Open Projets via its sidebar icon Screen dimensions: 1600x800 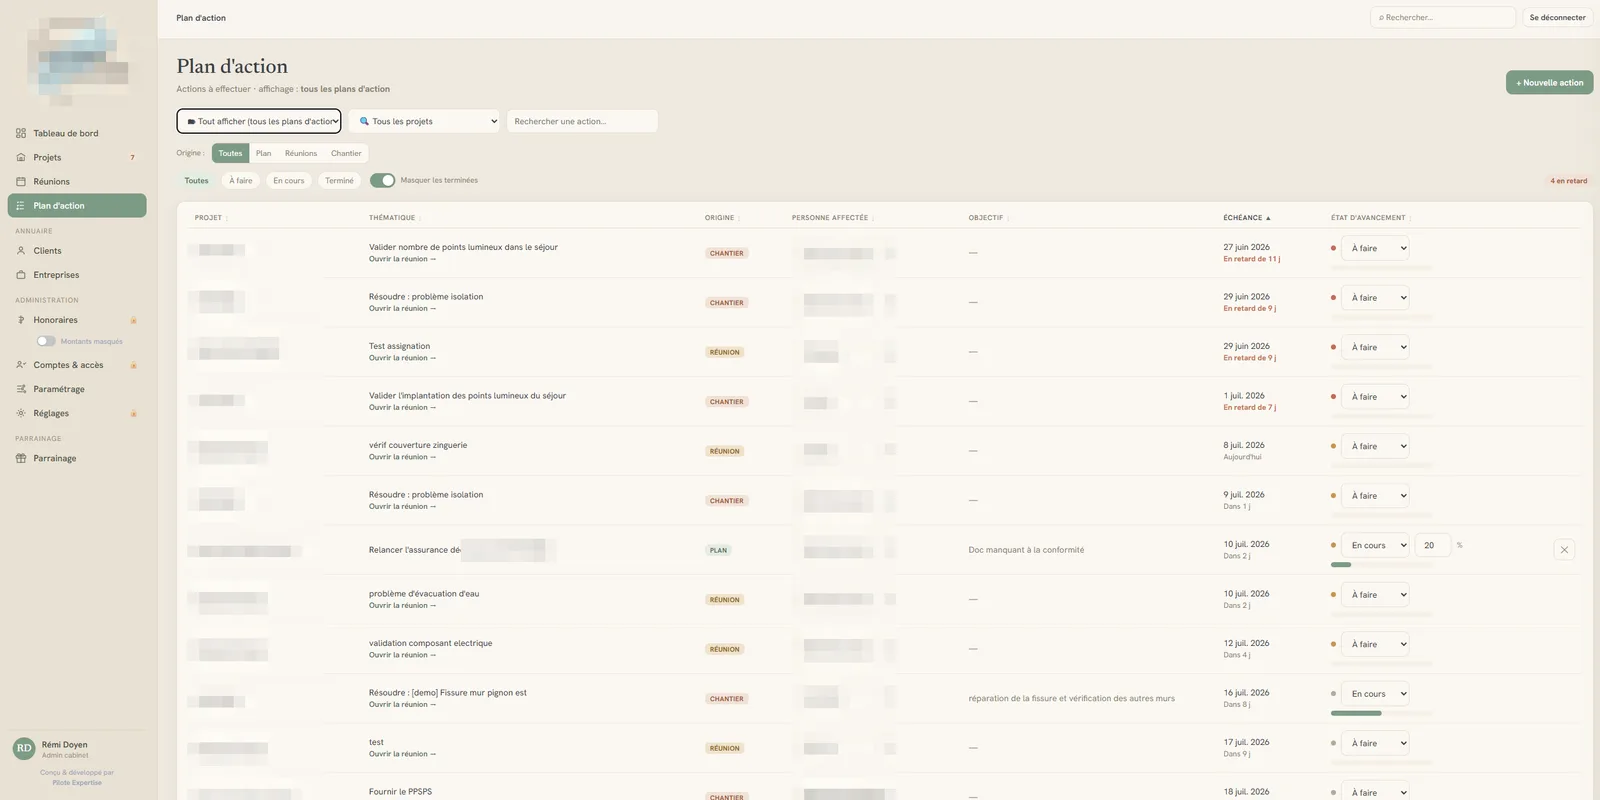pos(21,157)
